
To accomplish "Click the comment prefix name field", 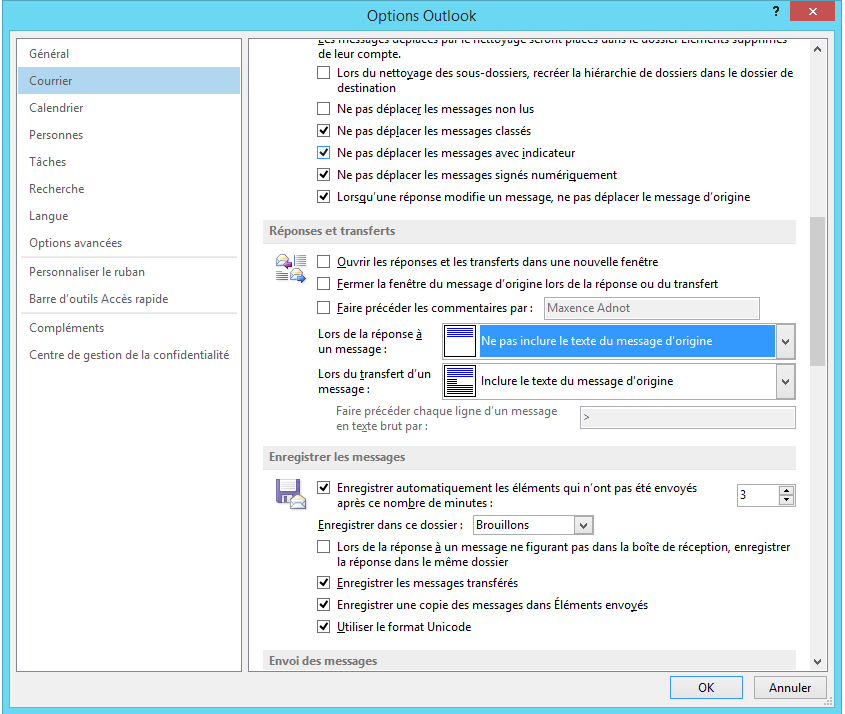I will tap(652, 308).
